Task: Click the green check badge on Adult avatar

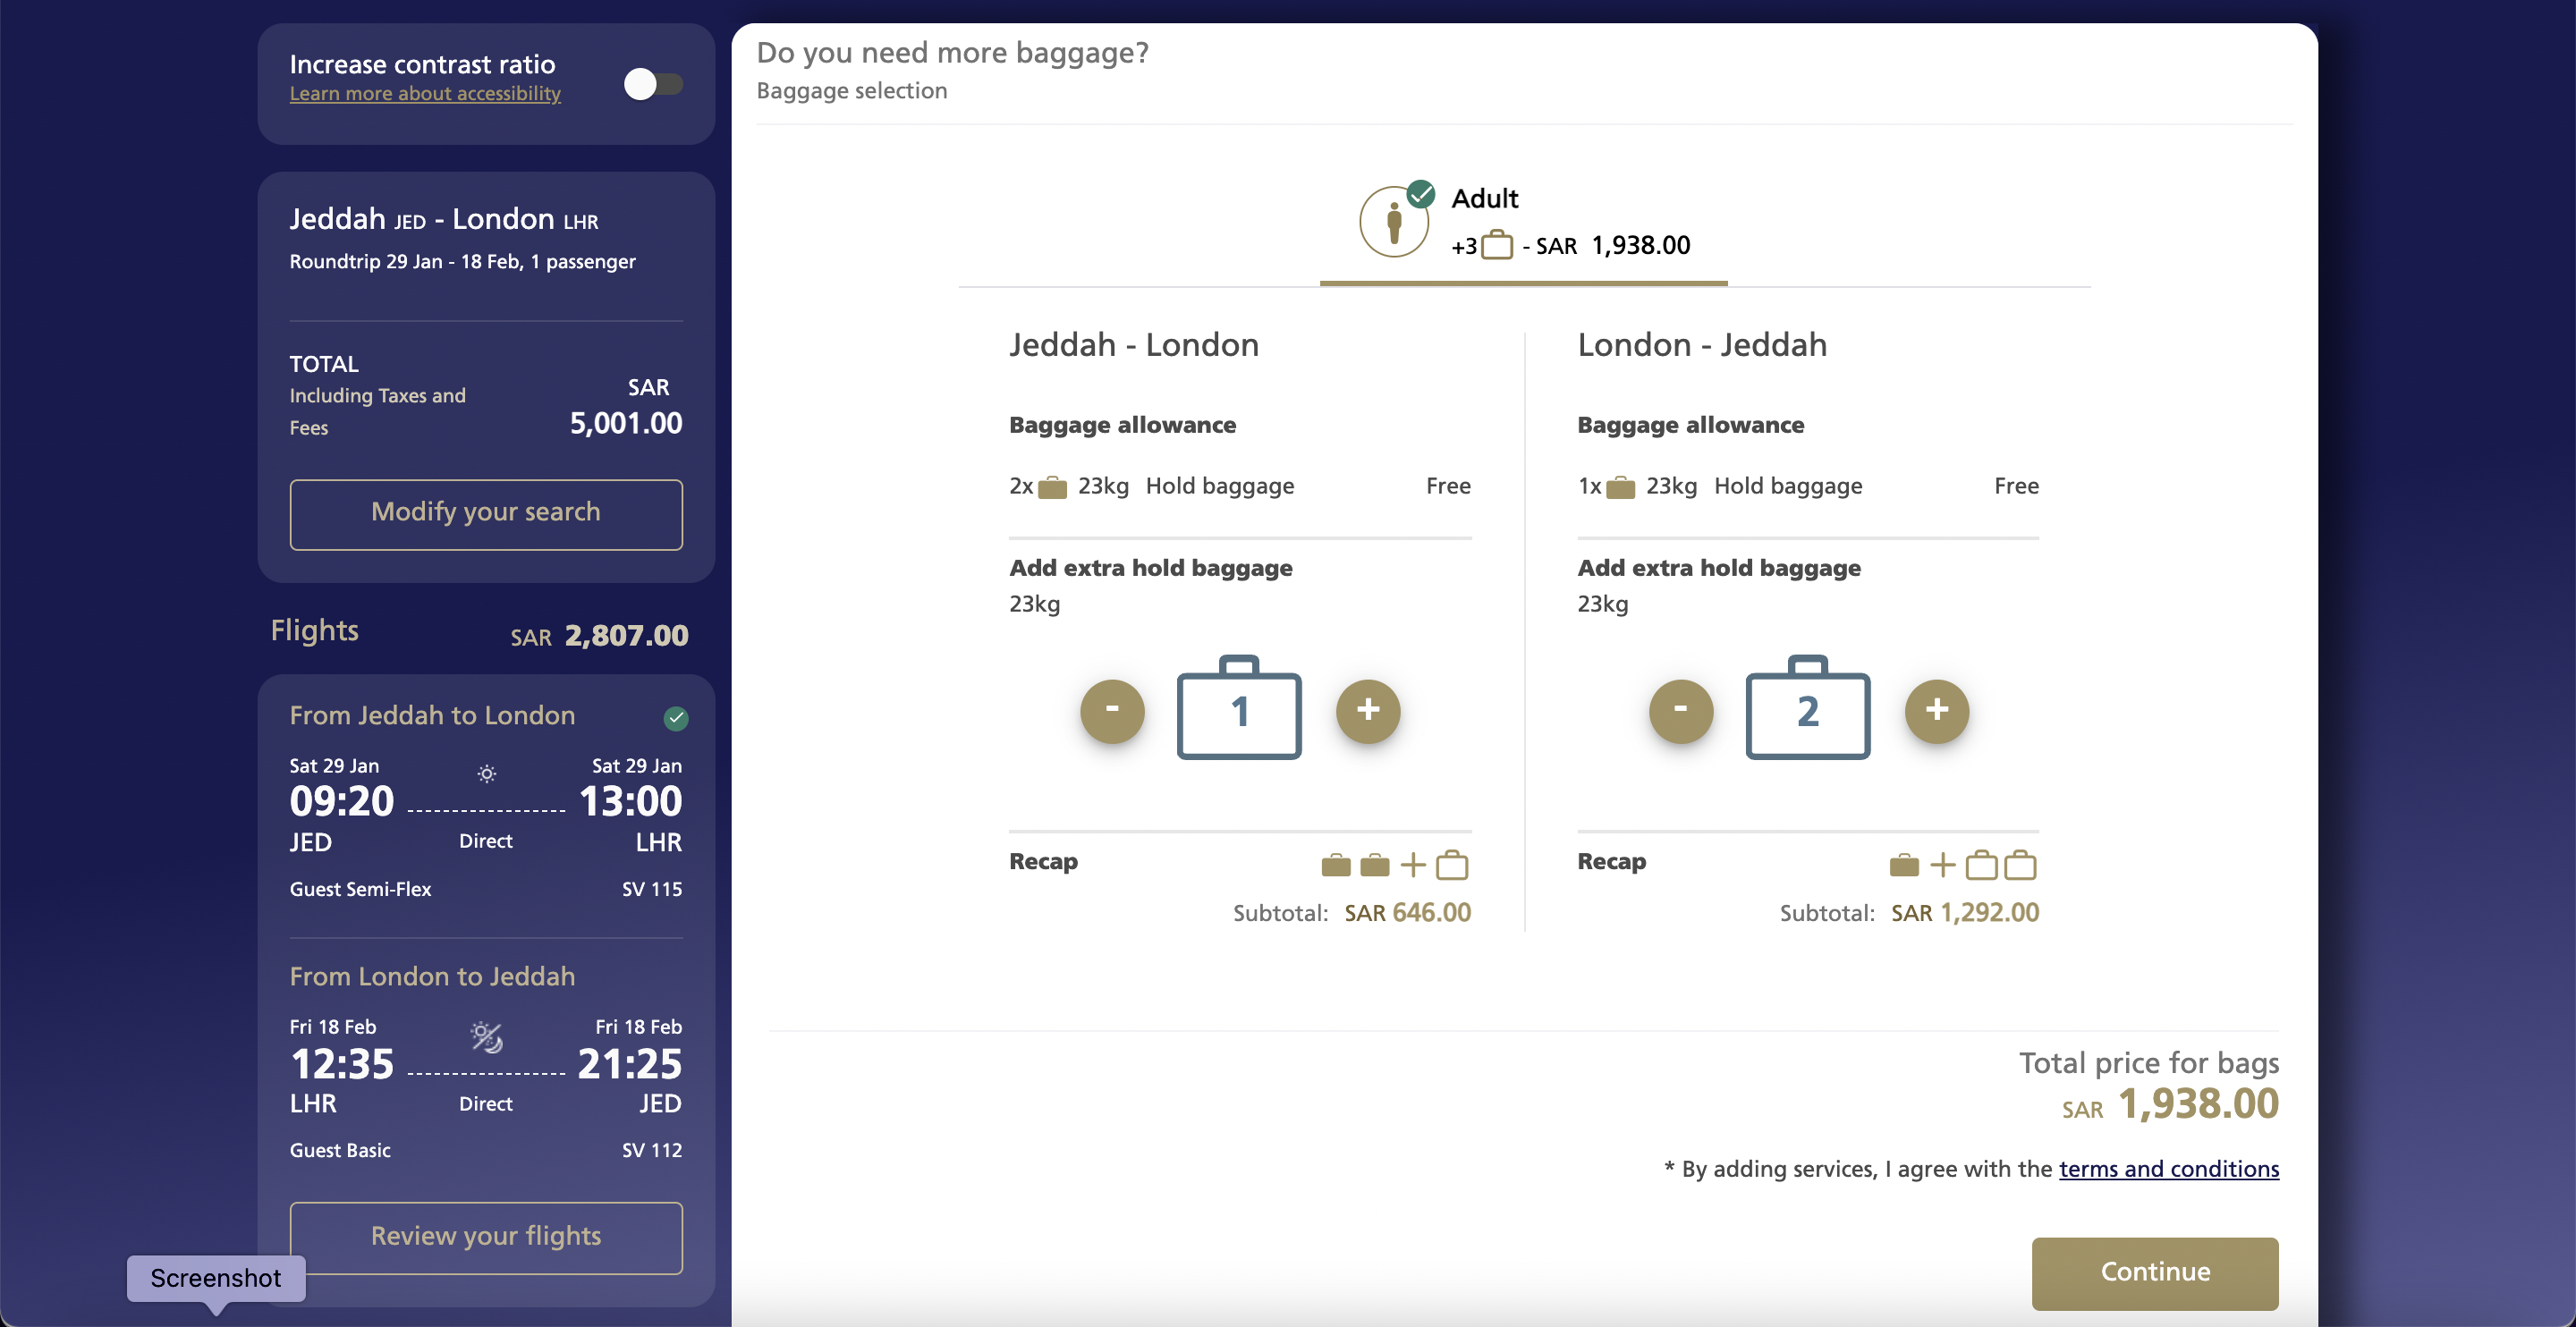Action: tap(1421, 193)
